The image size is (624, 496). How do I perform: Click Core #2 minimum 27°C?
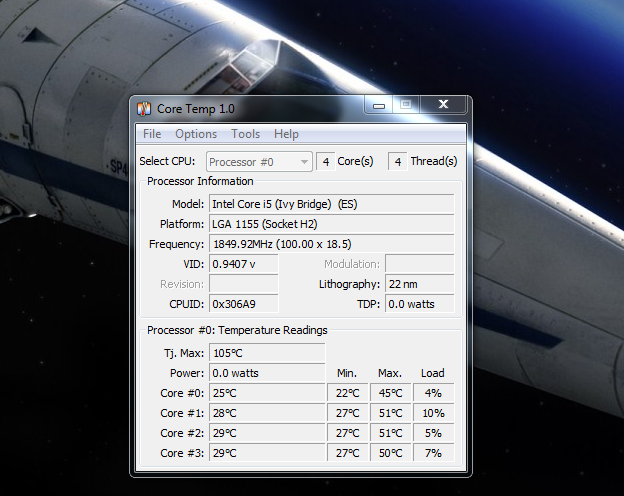point(347,433)
